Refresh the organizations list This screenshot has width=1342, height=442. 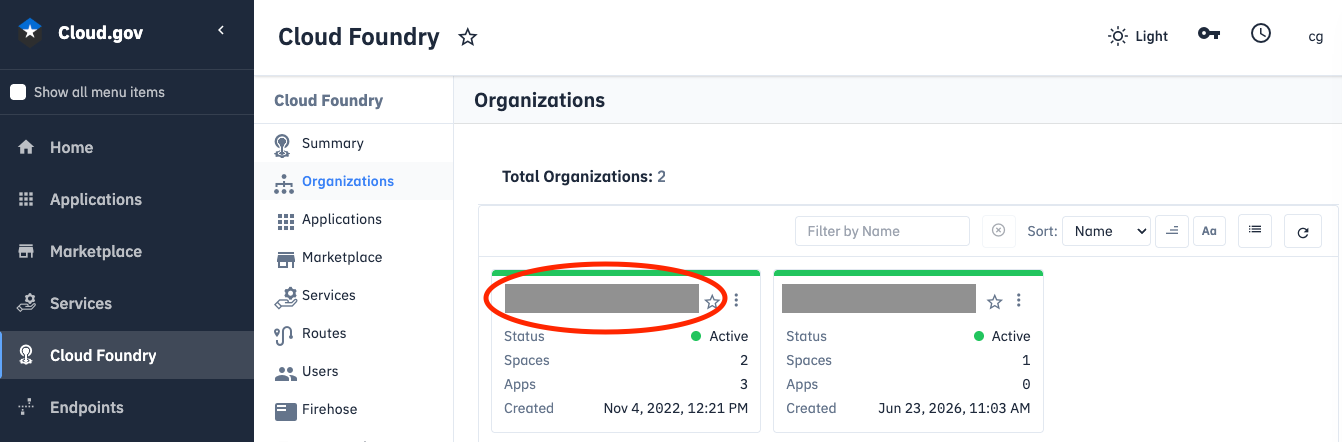[1303, 232]
